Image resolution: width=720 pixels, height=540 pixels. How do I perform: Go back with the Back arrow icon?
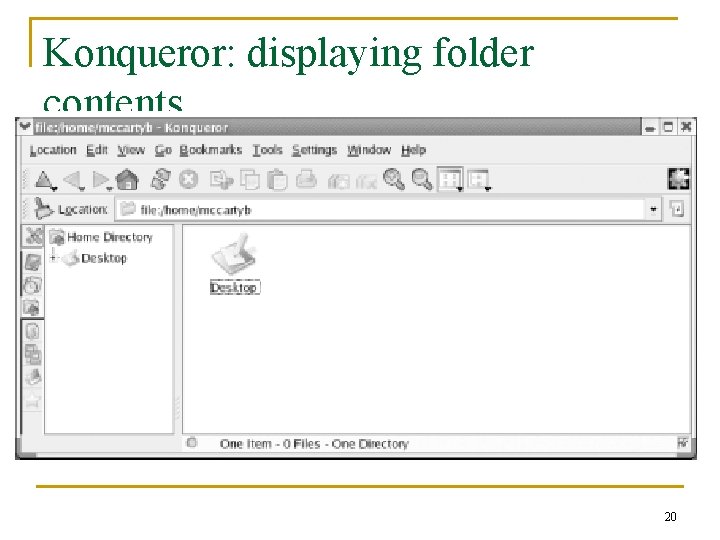point(73,180)
